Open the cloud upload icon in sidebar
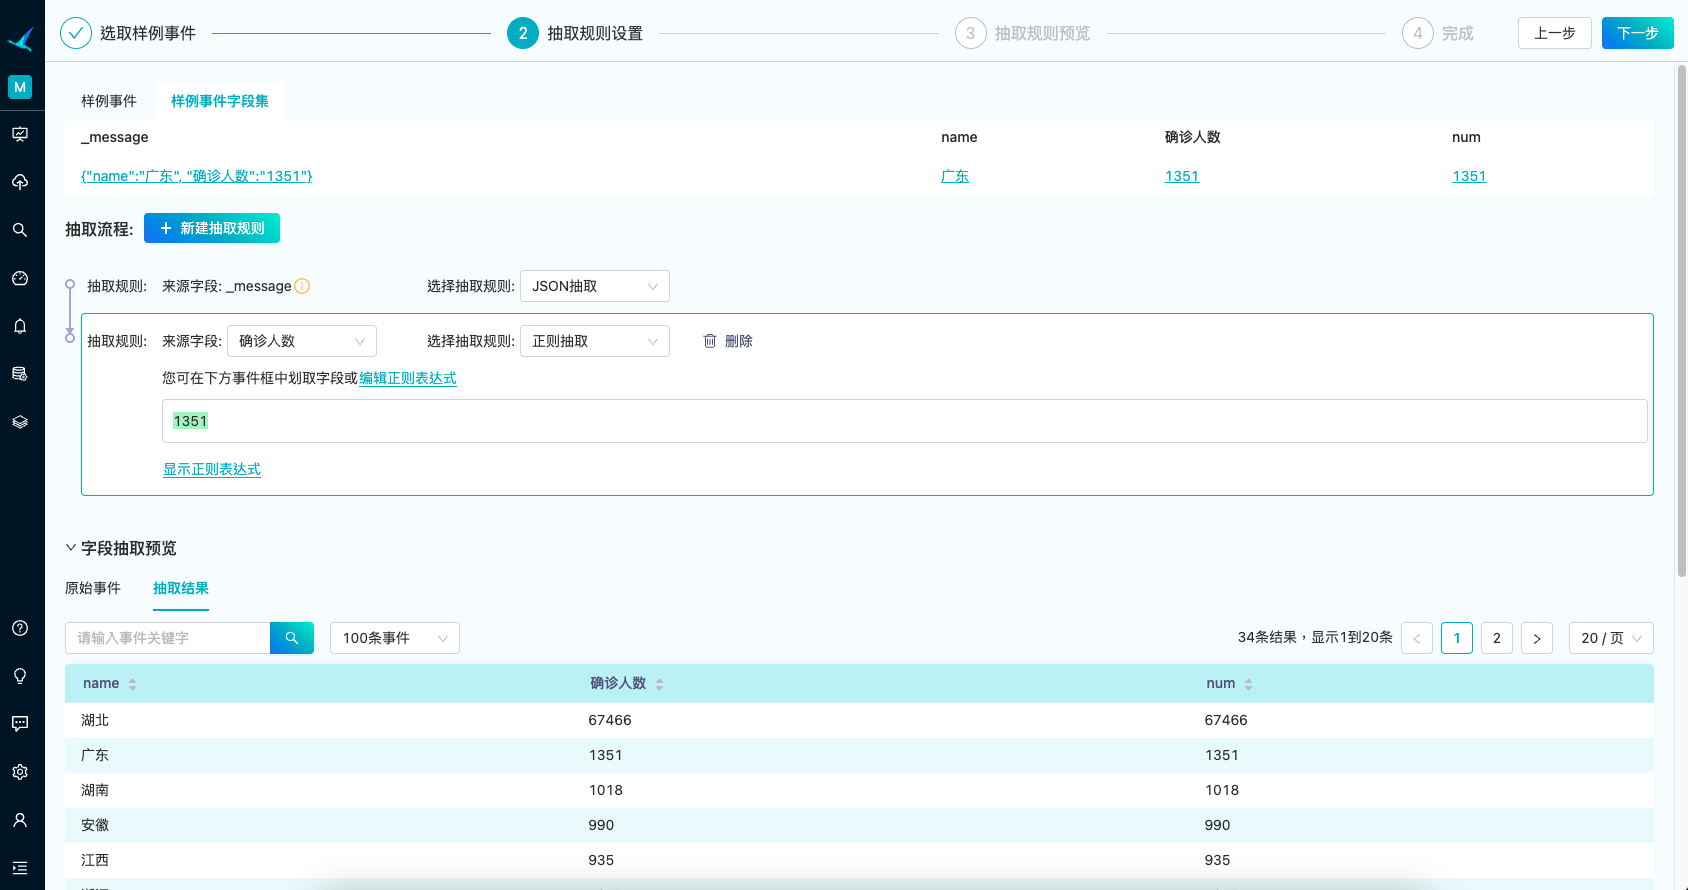1688x890 pixels. tap(20, 182)
